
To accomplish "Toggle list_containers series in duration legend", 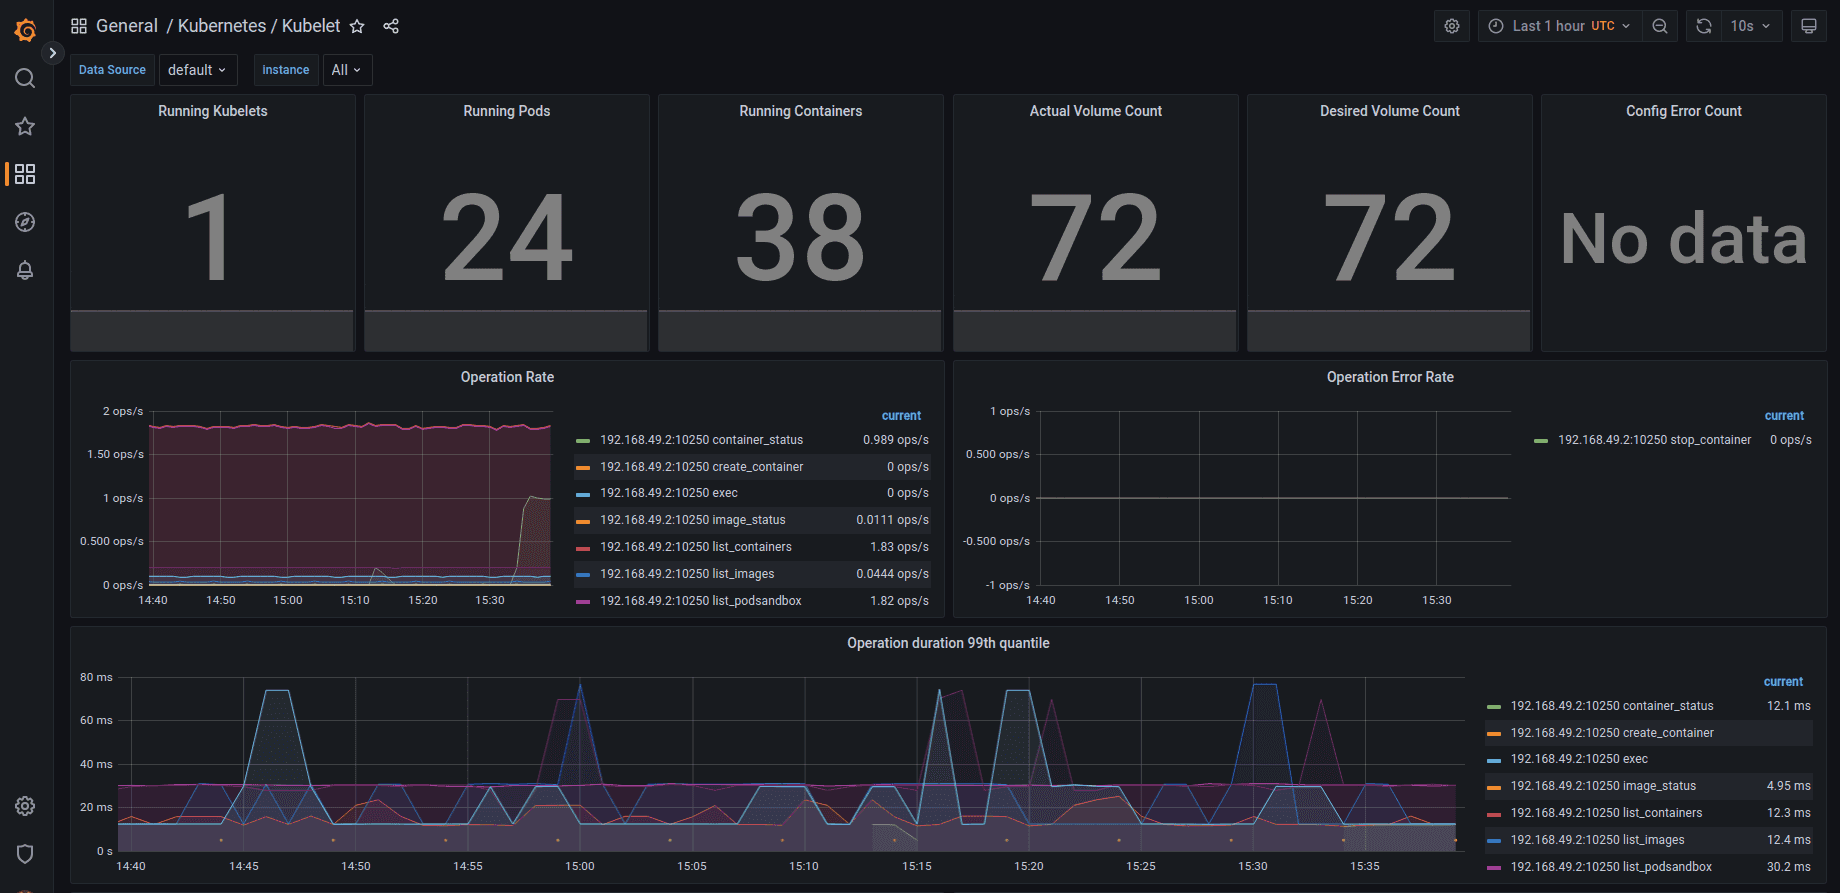I will [1606, 813].
